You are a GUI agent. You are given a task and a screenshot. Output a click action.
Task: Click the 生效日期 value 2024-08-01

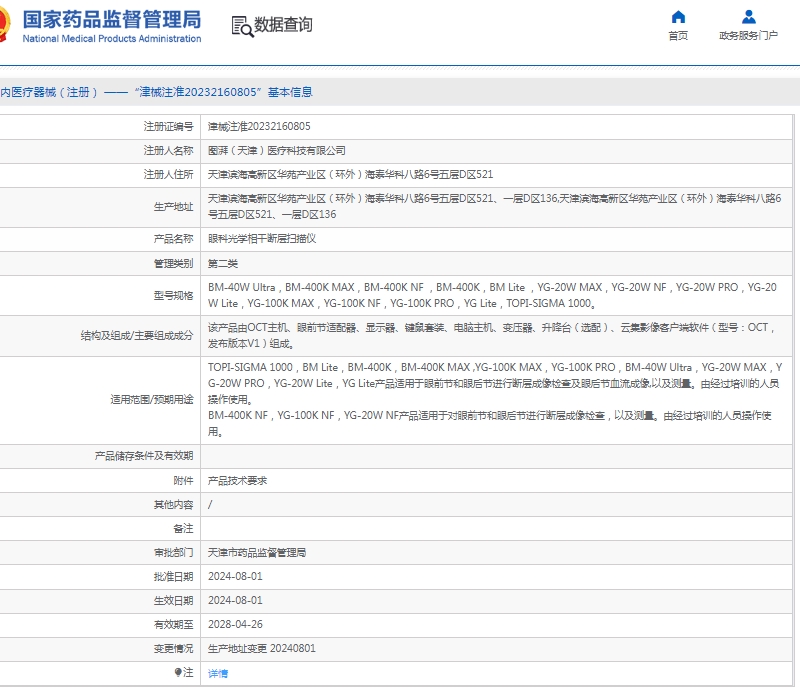[x=235, y=600]
